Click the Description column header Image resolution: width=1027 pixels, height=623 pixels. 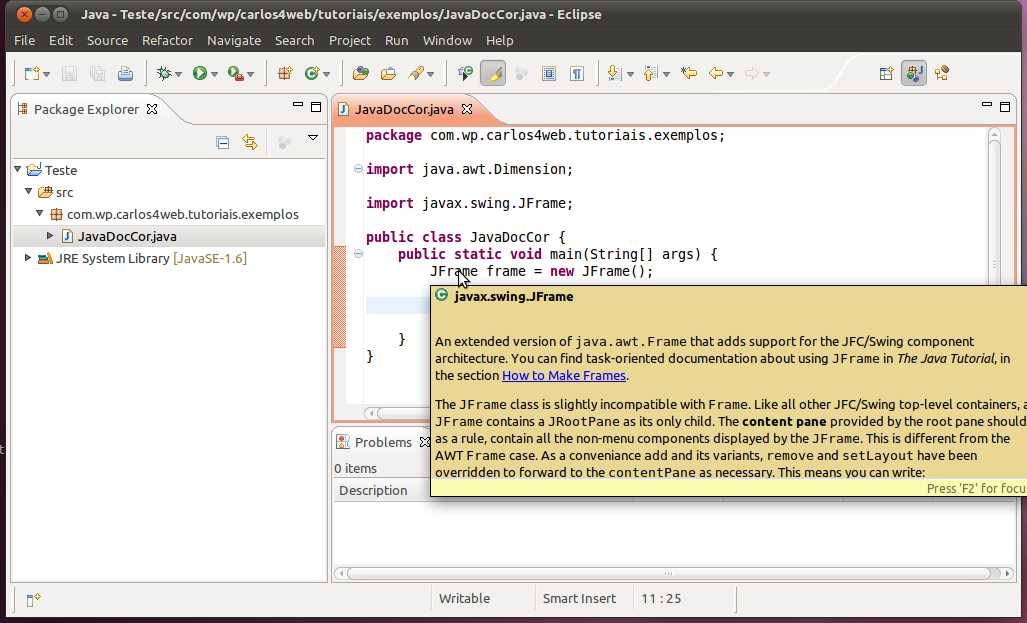(373, 491)
